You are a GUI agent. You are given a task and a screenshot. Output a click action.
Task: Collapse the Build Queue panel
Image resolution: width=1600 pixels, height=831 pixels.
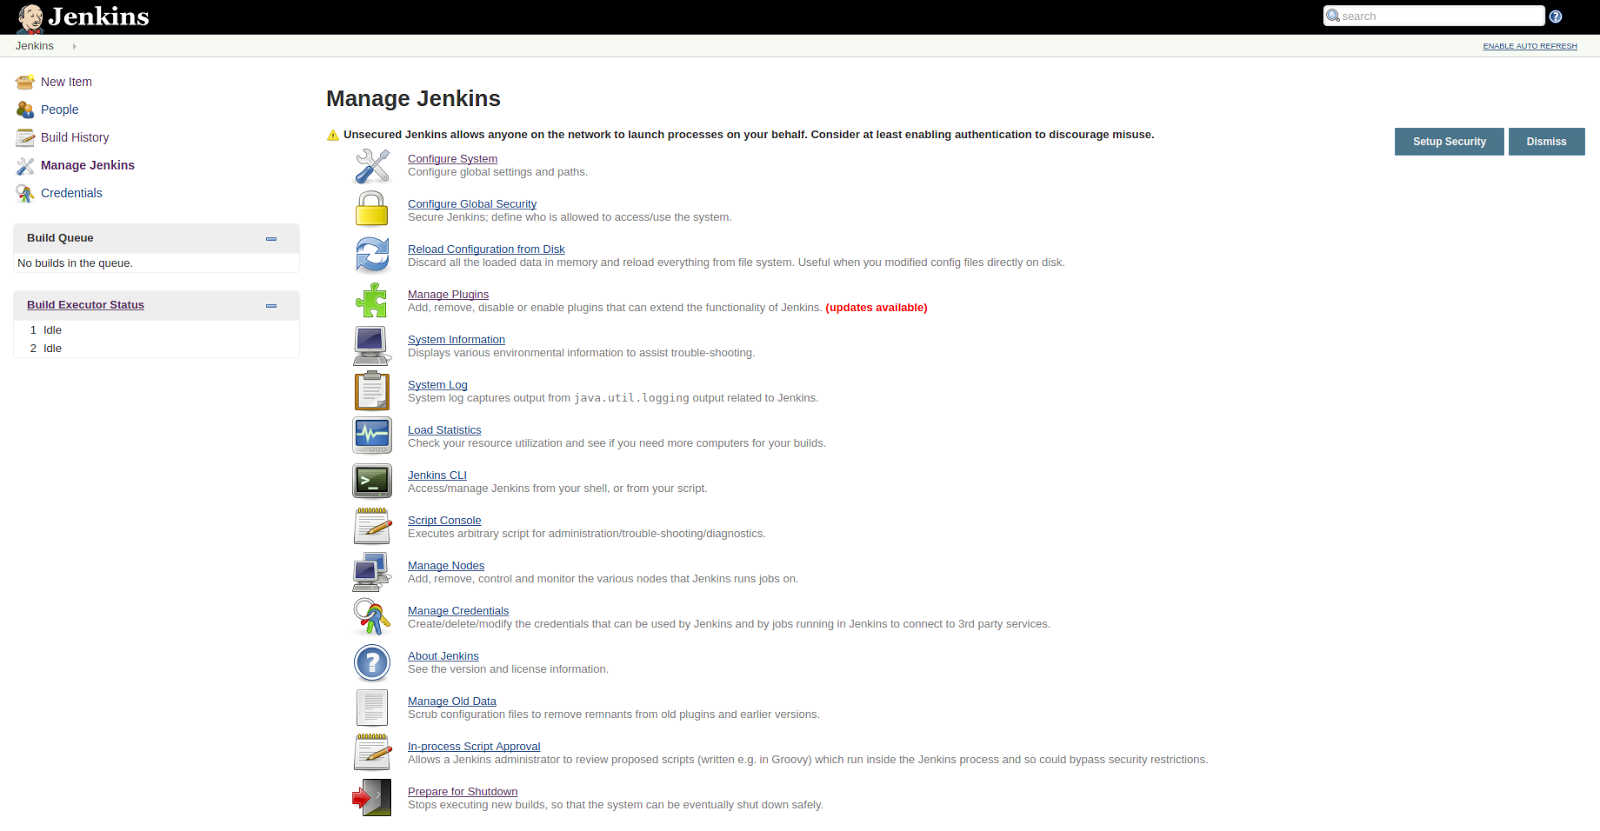(x=271, y=239)
